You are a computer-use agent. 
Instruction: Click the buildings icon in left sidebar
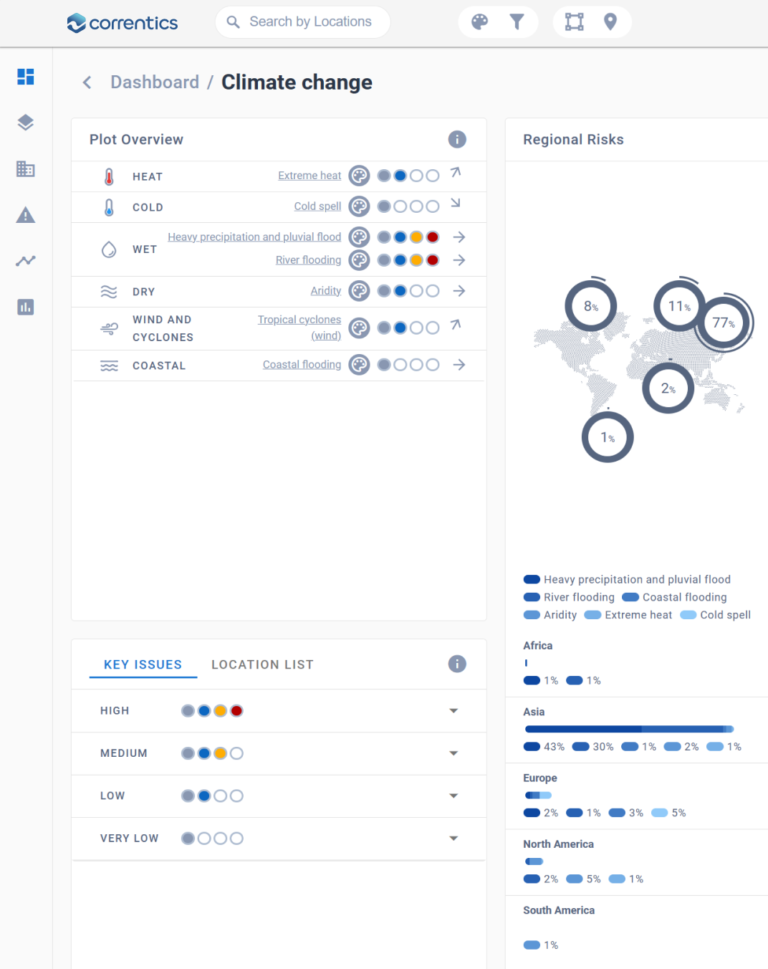coord(26,169)
